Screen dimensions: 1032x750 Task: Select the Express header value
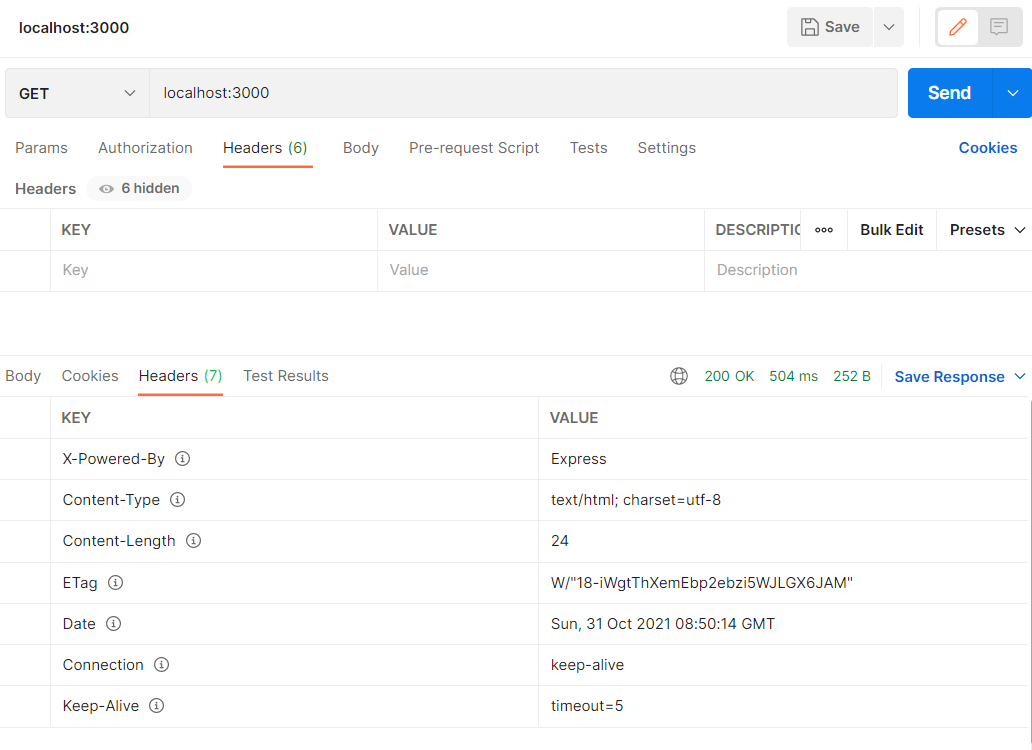click(579, 459)
